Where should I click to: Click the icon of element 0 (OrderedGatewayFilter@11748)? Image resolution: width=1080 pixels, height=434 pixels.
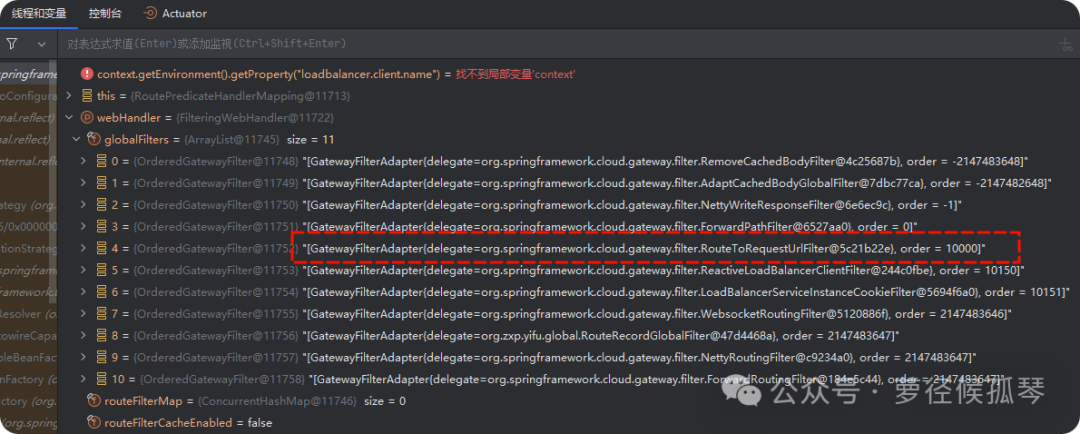point(102,161)
